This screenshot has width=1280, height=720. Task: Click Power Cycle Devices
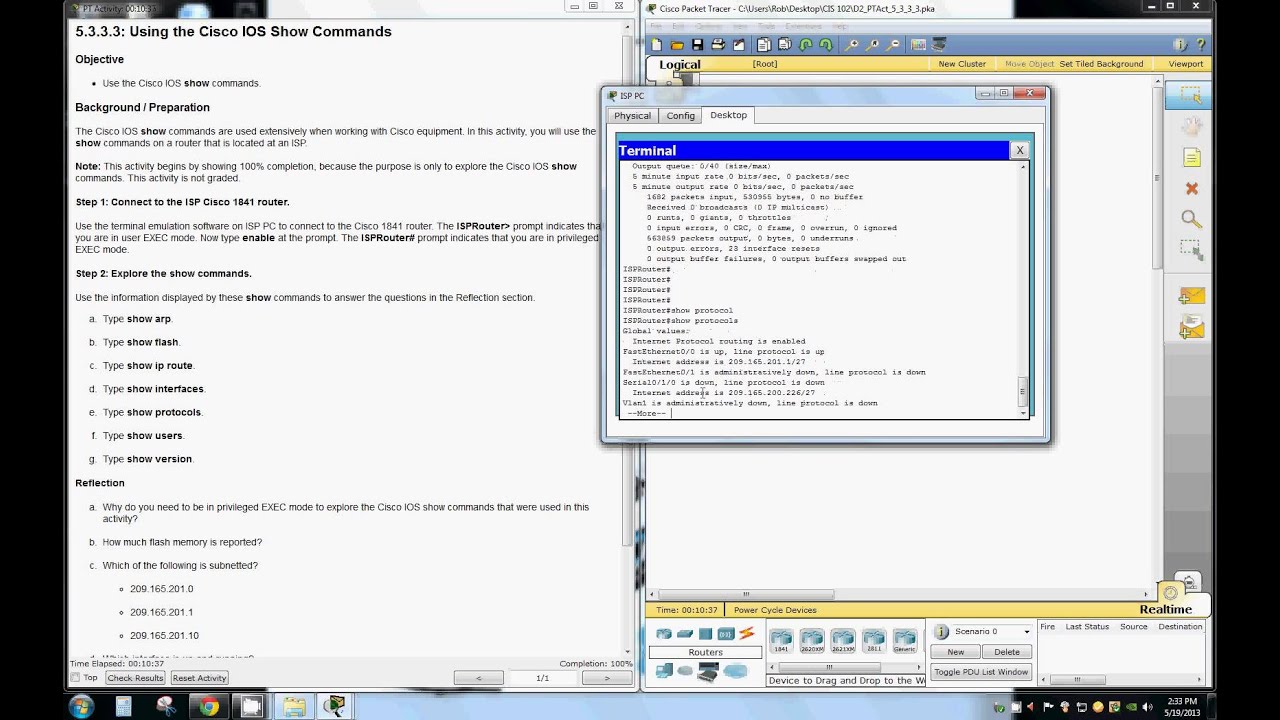click(775, 610)
